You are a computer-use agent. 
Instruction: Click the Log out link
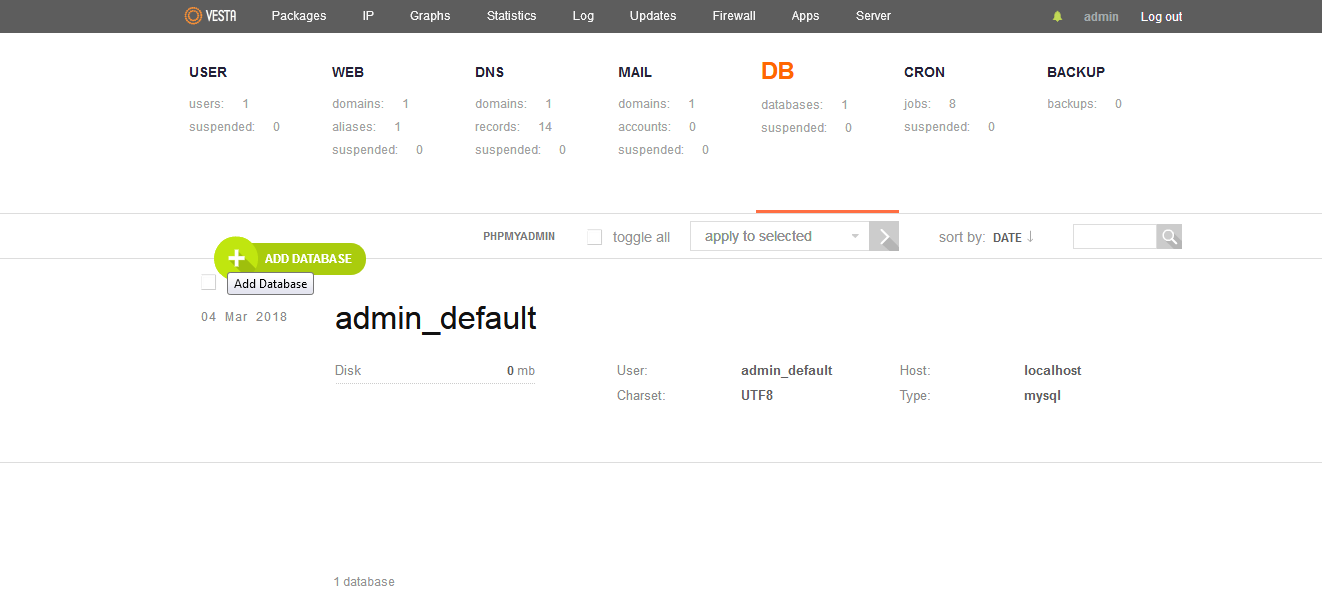click(x=1161, y=17)
